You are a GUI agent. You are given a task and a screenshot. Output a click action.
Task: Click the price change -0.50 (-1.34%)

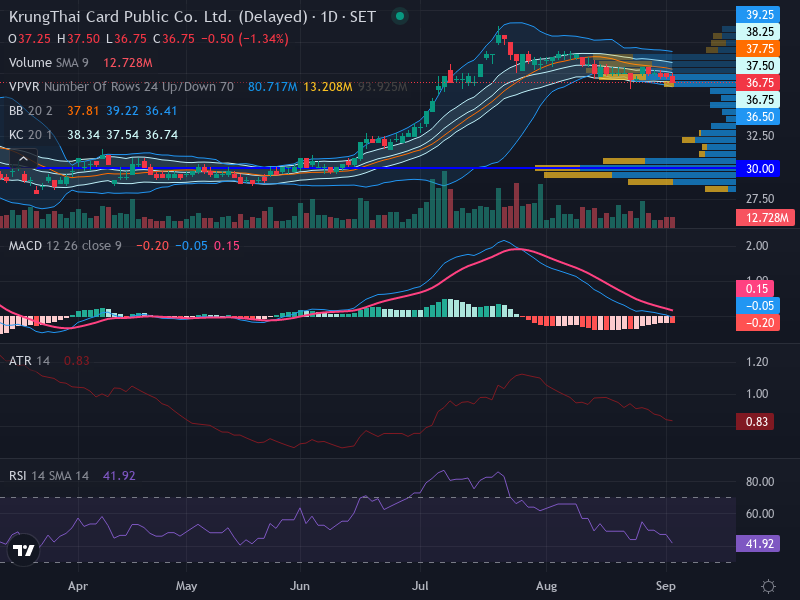coord(245,39)
